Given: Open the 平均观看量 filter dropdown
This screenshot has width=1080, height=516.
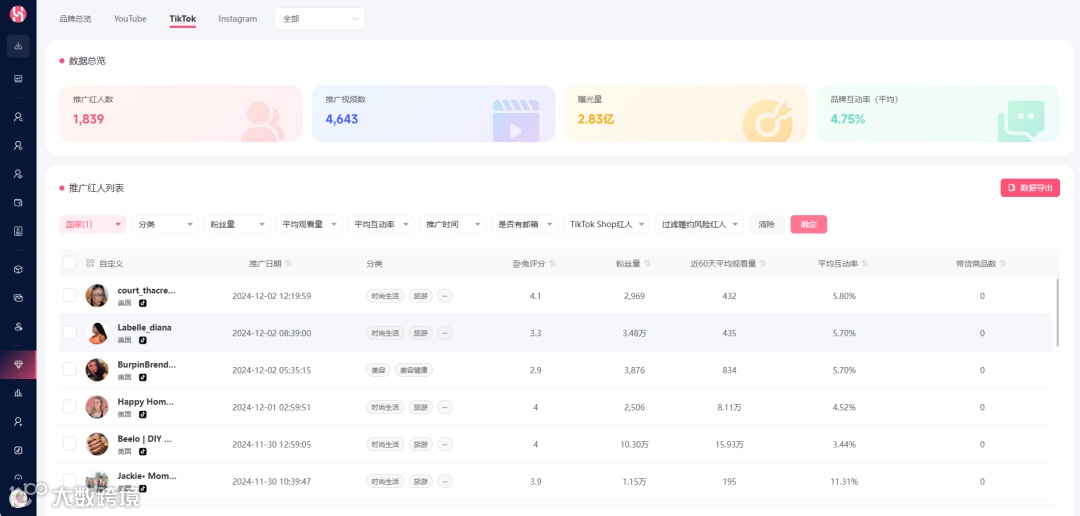Looking at the screenshot, I should [309, 225].
